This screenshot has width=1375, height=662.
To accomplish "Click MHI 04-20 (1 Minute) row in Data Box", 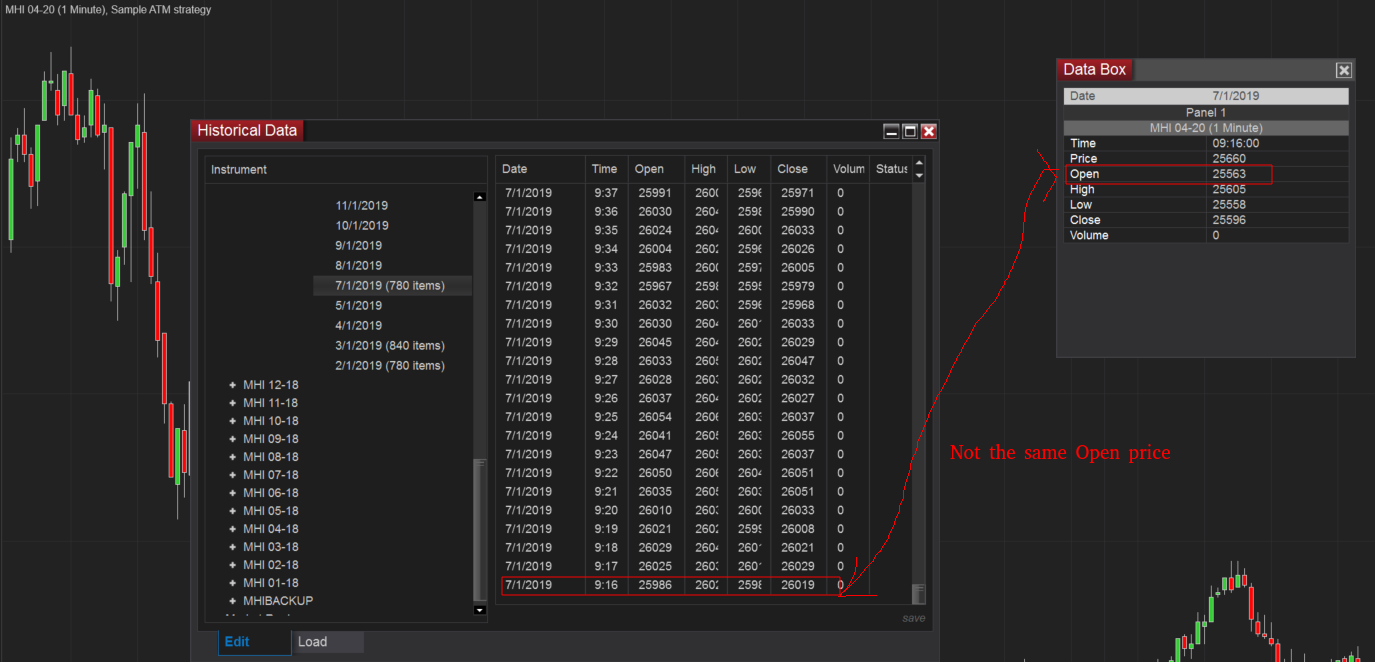I will [1206, 128].
